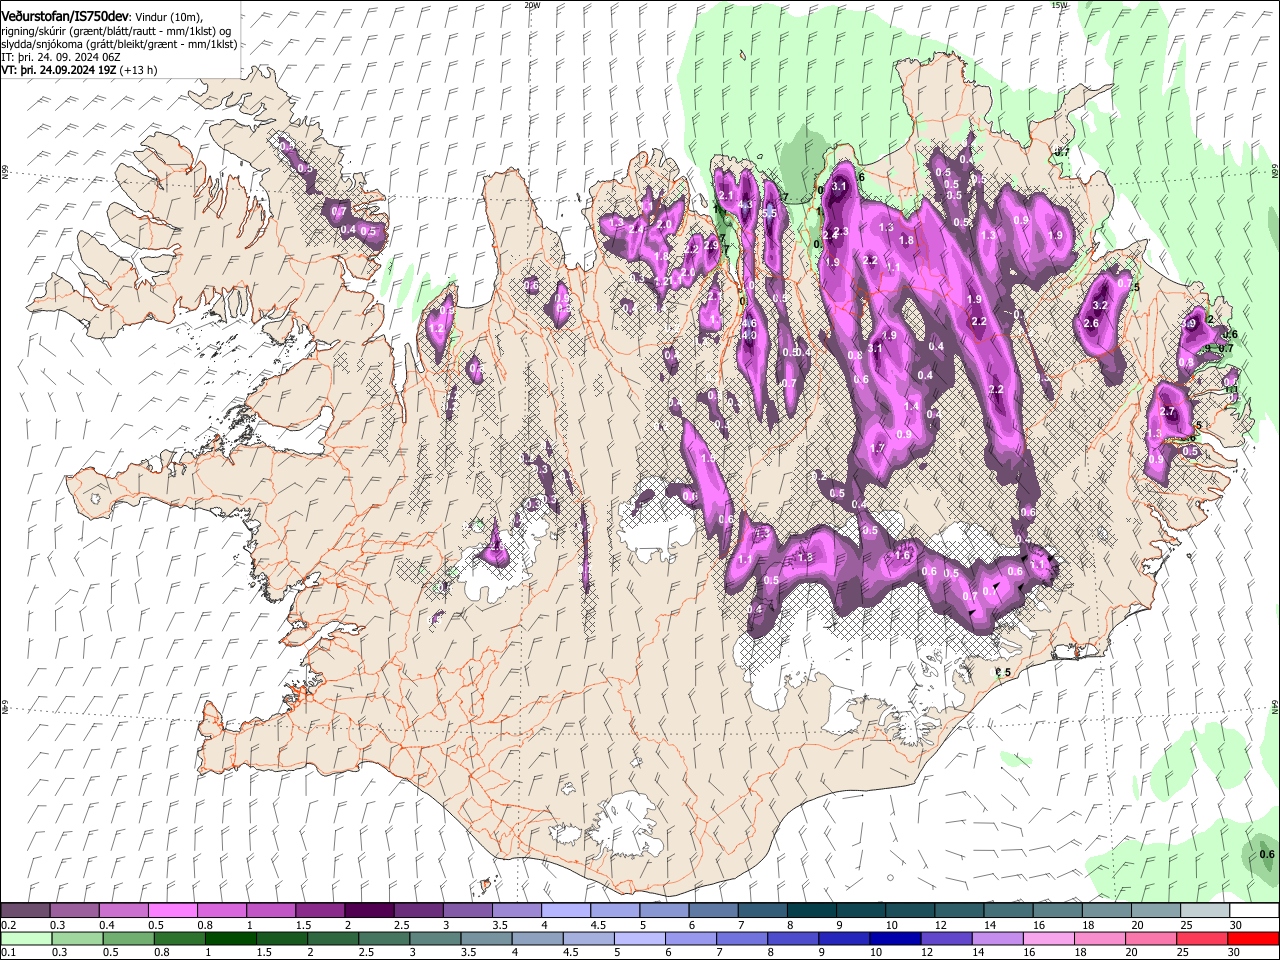Click the '20W' longitude label on the top edge
Image resolution: width=1280 pixels, height=960 pixels.
[x=532, y=5]
